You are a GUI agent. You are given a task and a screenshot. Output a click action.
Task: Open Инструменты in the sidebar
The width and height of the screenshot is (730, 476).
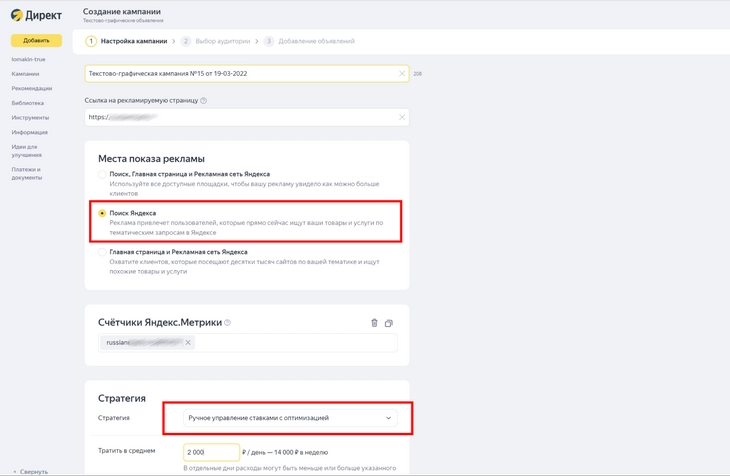click(30, 117)
